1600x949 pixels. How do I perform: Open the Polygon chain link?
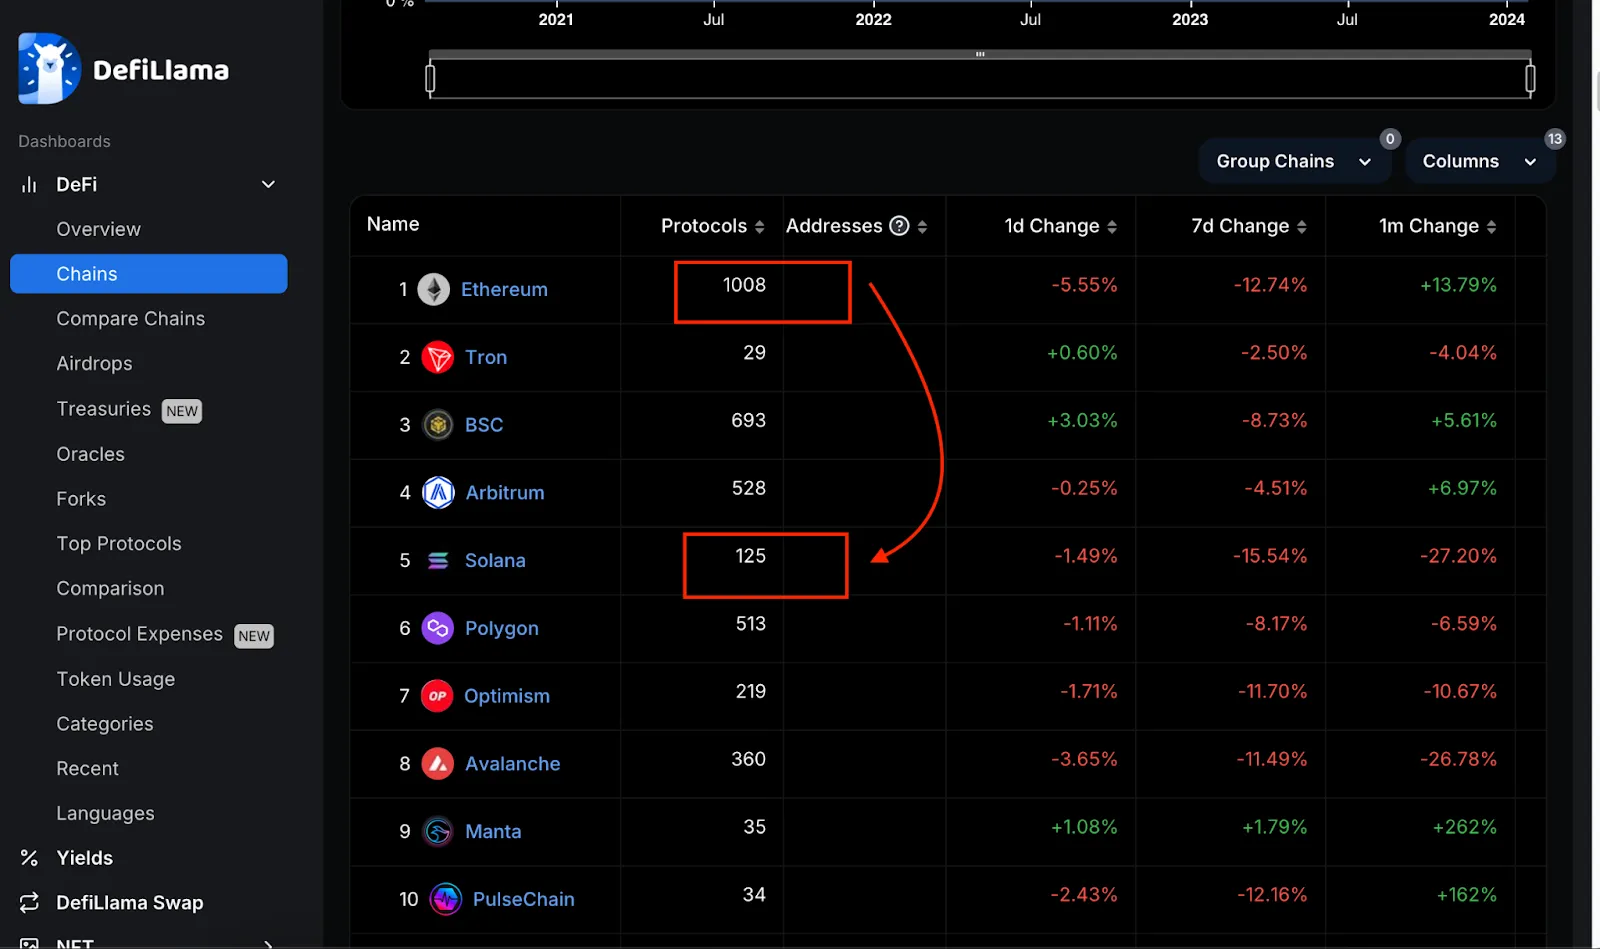pos(501,629)
